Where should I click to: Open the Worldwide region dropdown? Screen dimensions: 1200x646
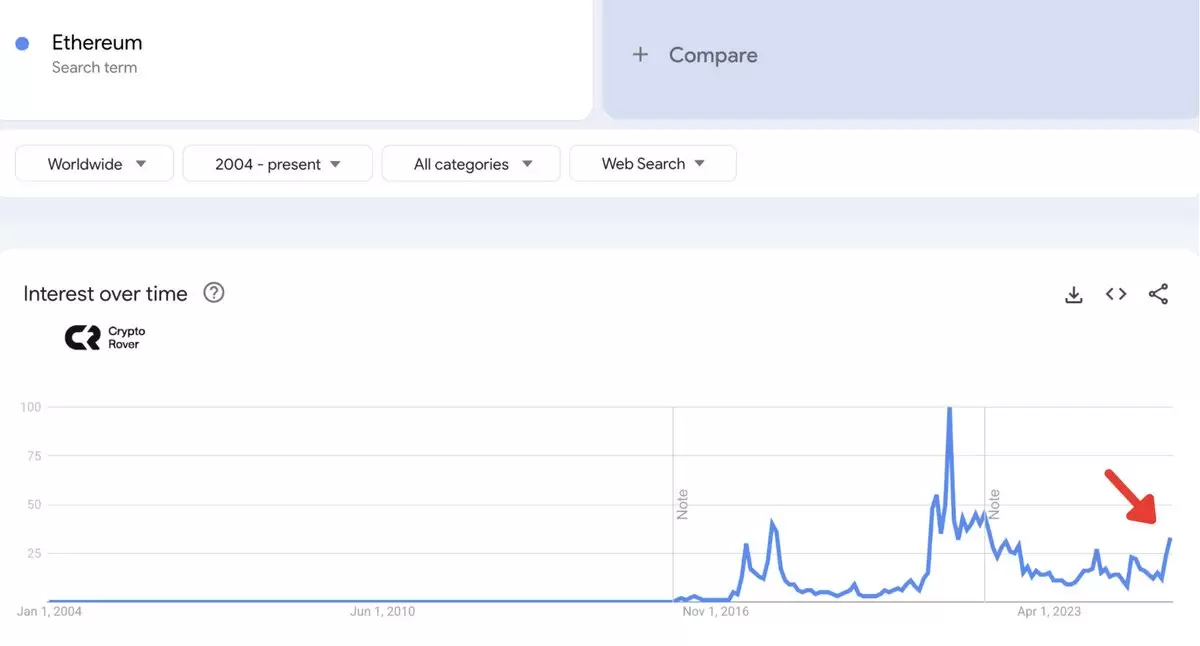pyautogui.click(x=95, y=164)
